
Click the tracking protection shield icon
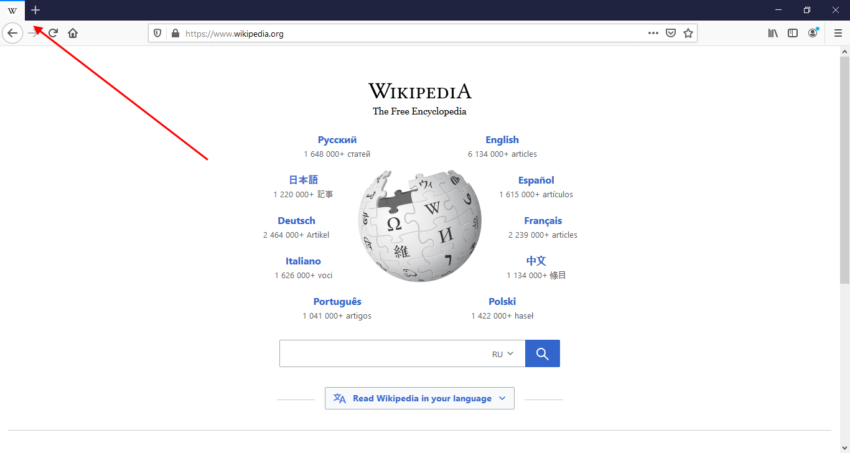(157, 33)
